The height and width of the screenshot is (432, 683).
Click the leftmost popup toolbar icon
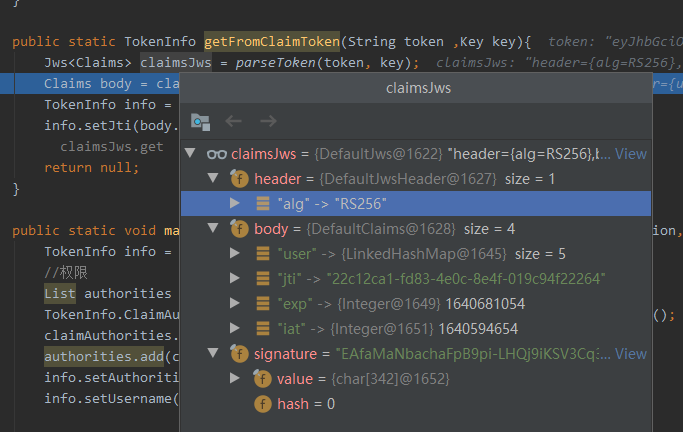point(201,121)
